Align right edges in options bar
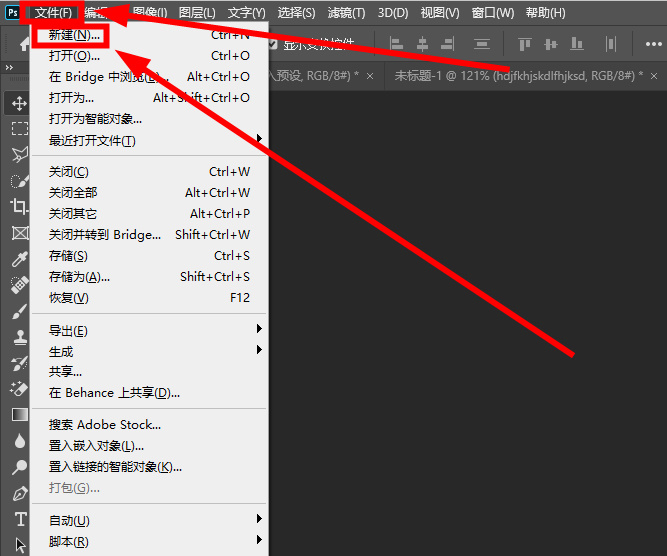Screen dimensions: 667x556 (448, 44)
